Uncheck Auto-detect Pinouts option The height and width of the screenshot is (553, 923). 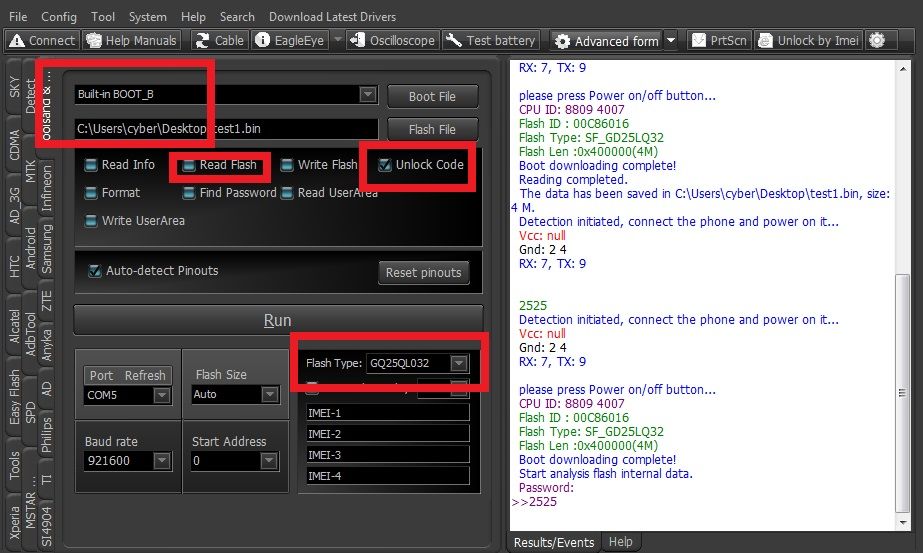(x=95, y=271)
